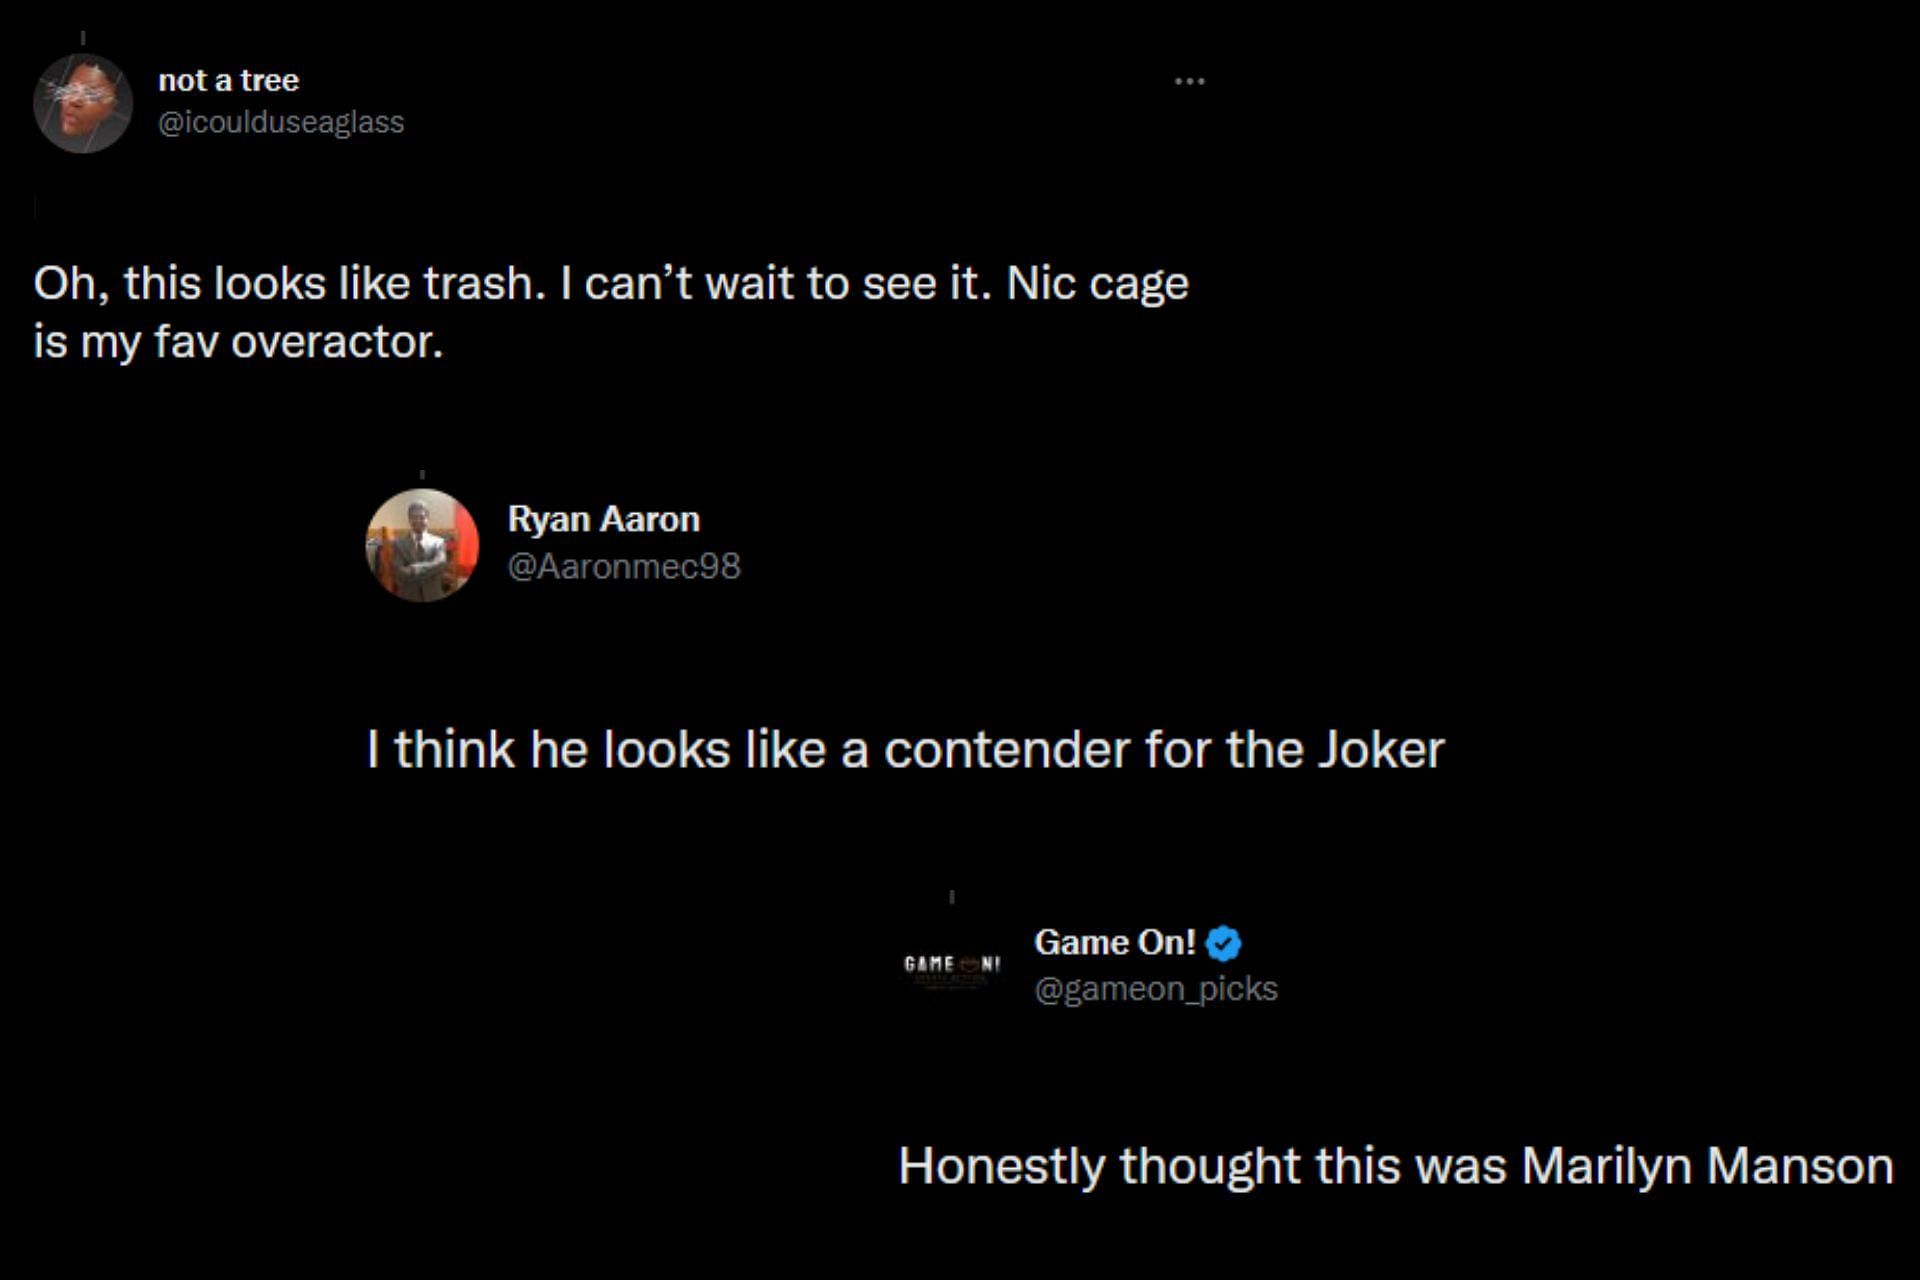Open the more options ellipsis on first tweet
Image resolution: width=1920 pixels, height=1280 pixels.
click(1189, 81)
